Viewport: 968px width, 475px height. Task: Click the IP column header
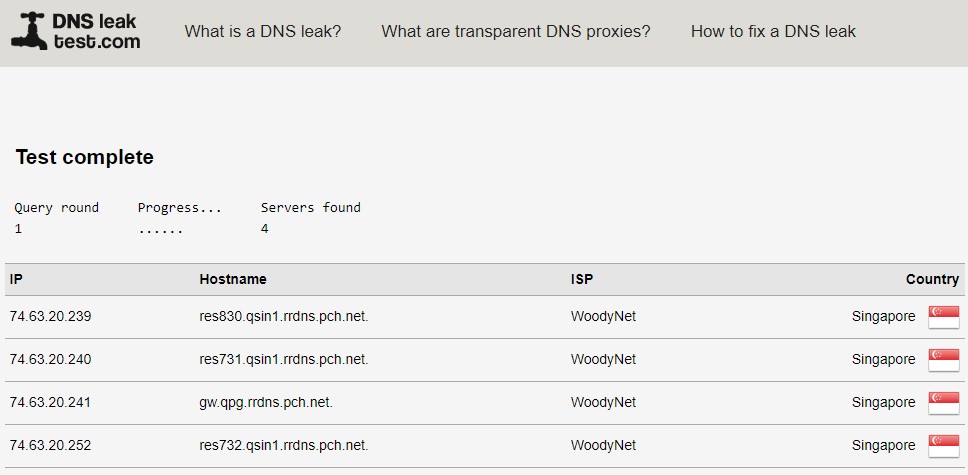pos(16,279)
